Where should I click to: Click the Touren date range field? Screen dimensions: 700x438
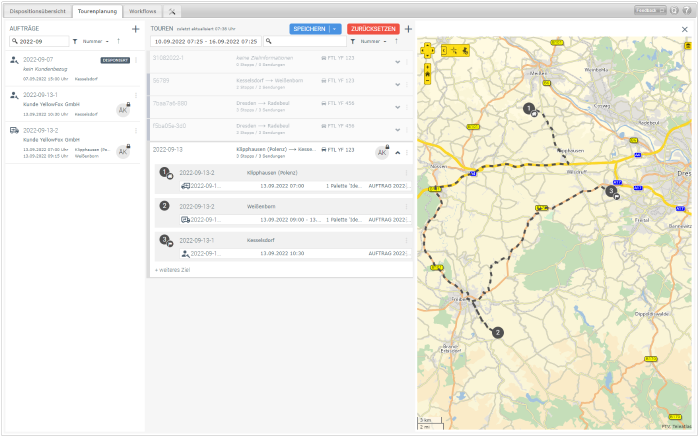pyautogui.click(x=205, y=42)
